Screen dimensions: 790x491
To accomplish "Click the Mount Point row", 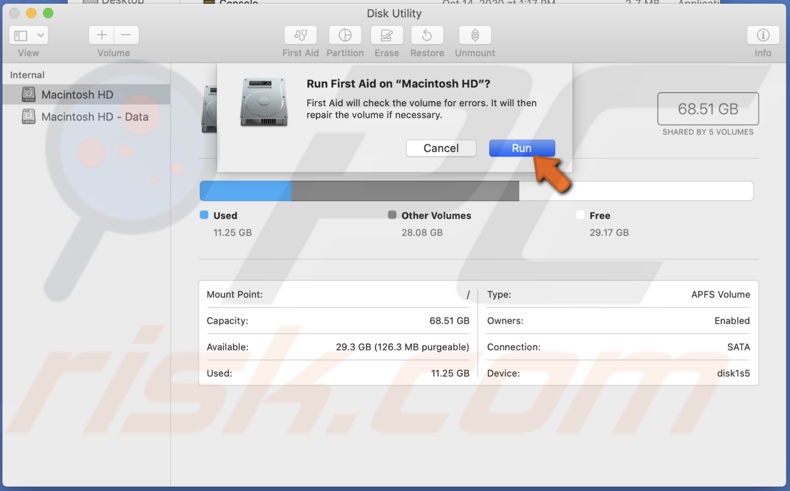I will pyautogui.click(x=338, y=295).
